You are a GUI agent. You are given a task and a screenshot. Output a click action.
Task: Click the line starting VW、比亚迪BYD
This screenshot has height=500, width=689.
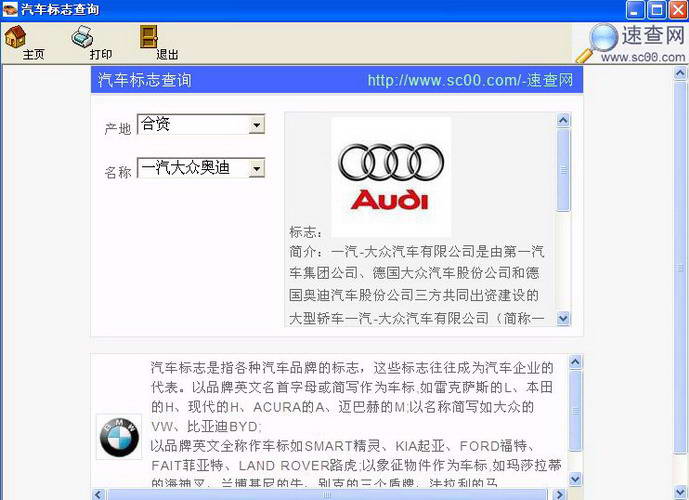point(206,427)
